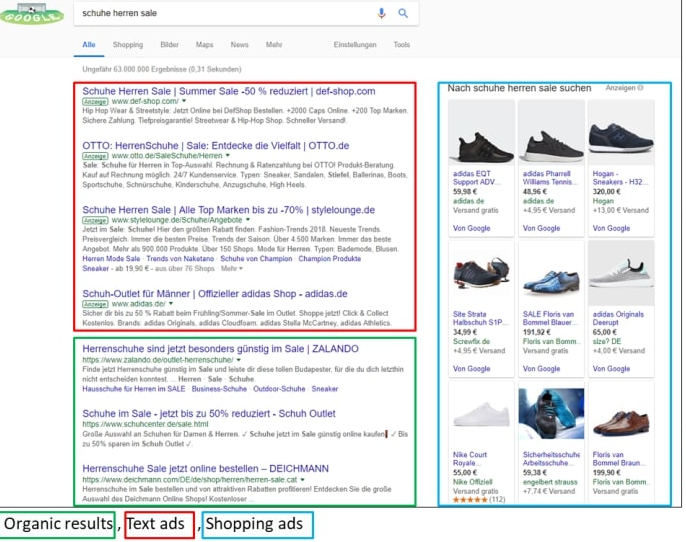Click the microphone voice search icon
Image resolution: width=686 pixels, height=542 pixels.
tap(381, 14)
